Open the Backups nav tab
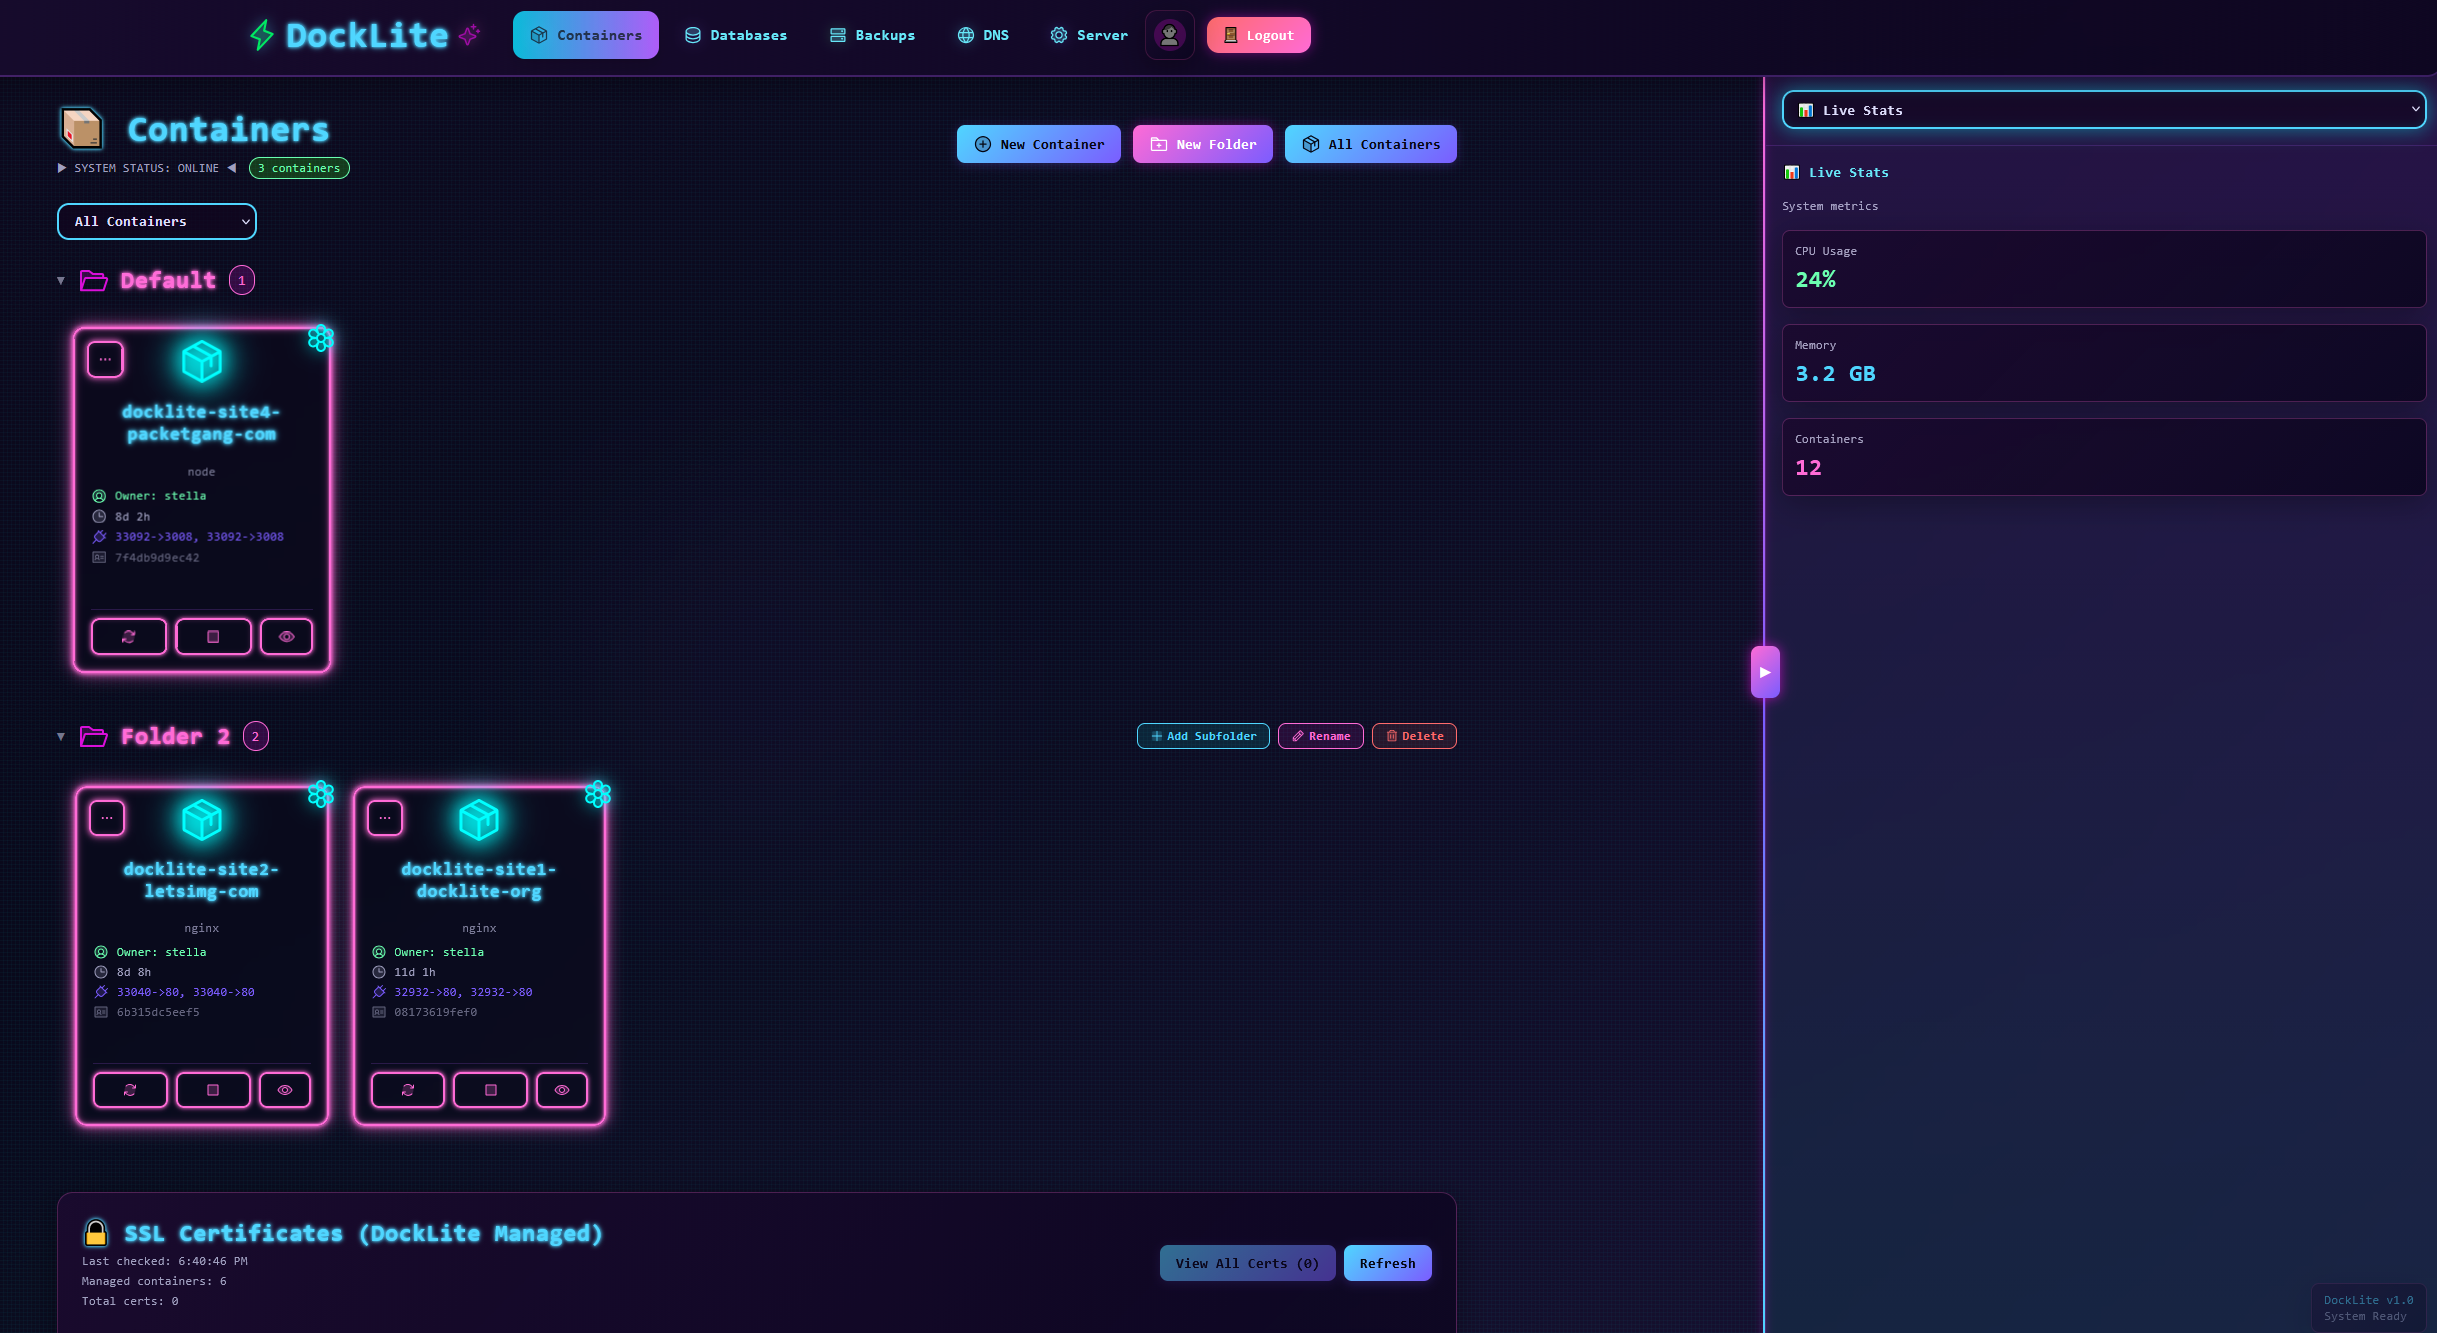2437x1333 pixels. pyautogui.click(x=873, y=35)
